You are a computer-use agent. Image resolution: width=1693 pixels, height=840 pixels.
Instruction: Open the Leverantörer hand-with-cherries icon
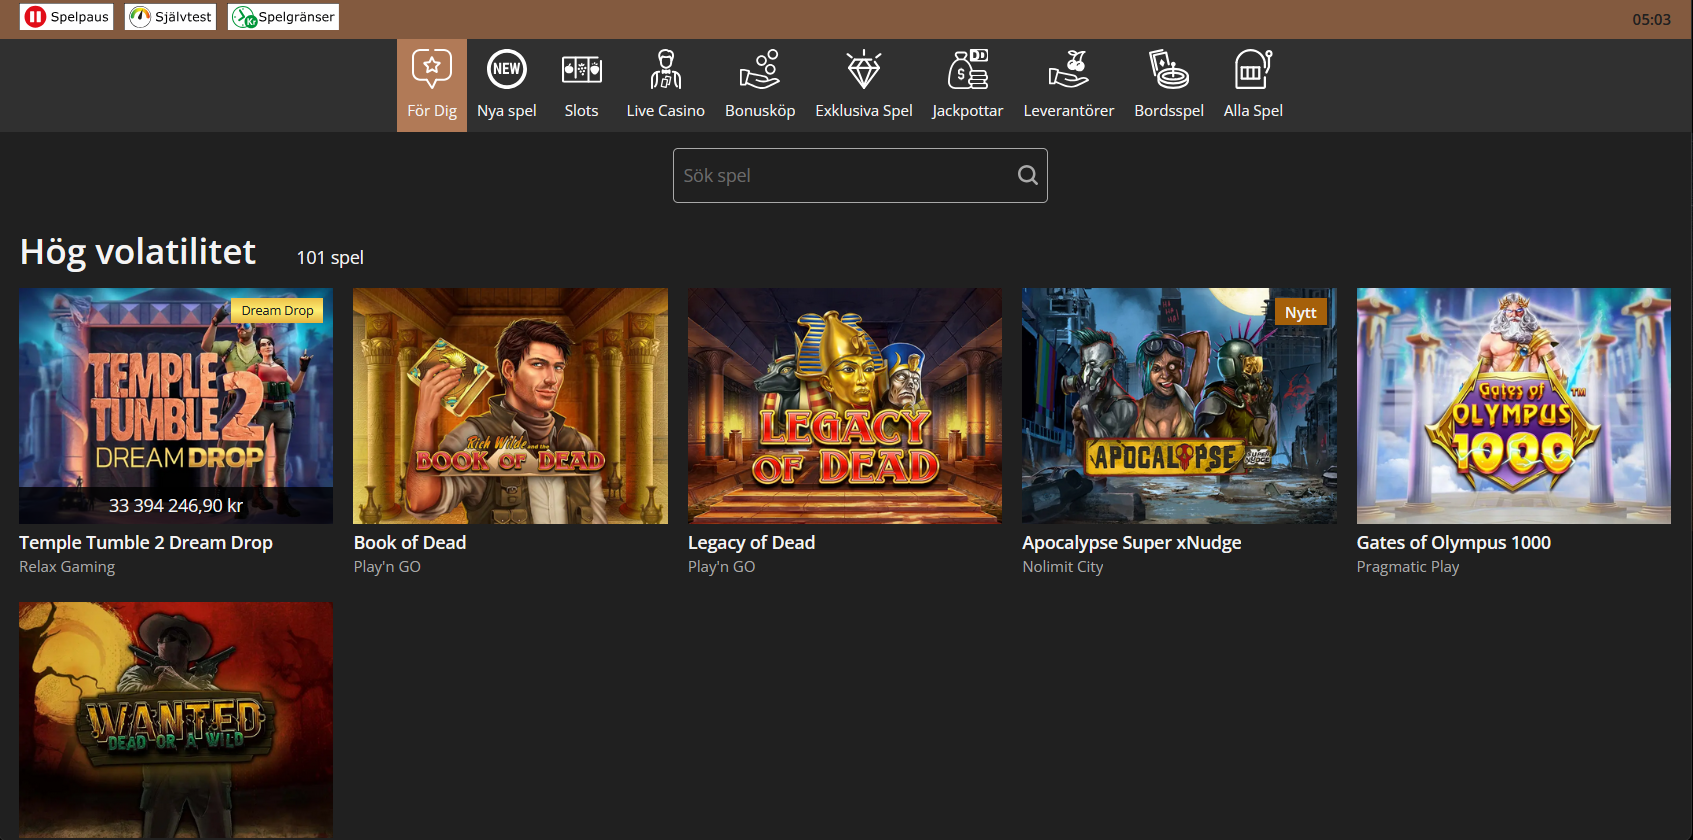(1069, 69)
